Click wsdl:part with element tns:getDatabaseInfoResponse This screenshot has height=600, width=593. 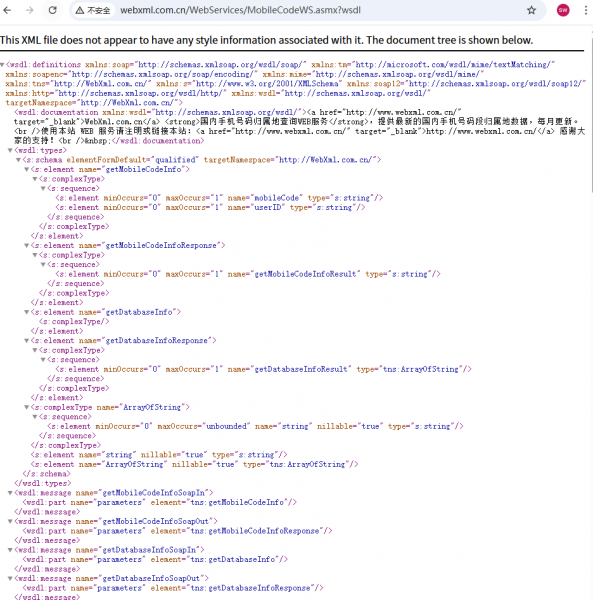coord(173,588)
